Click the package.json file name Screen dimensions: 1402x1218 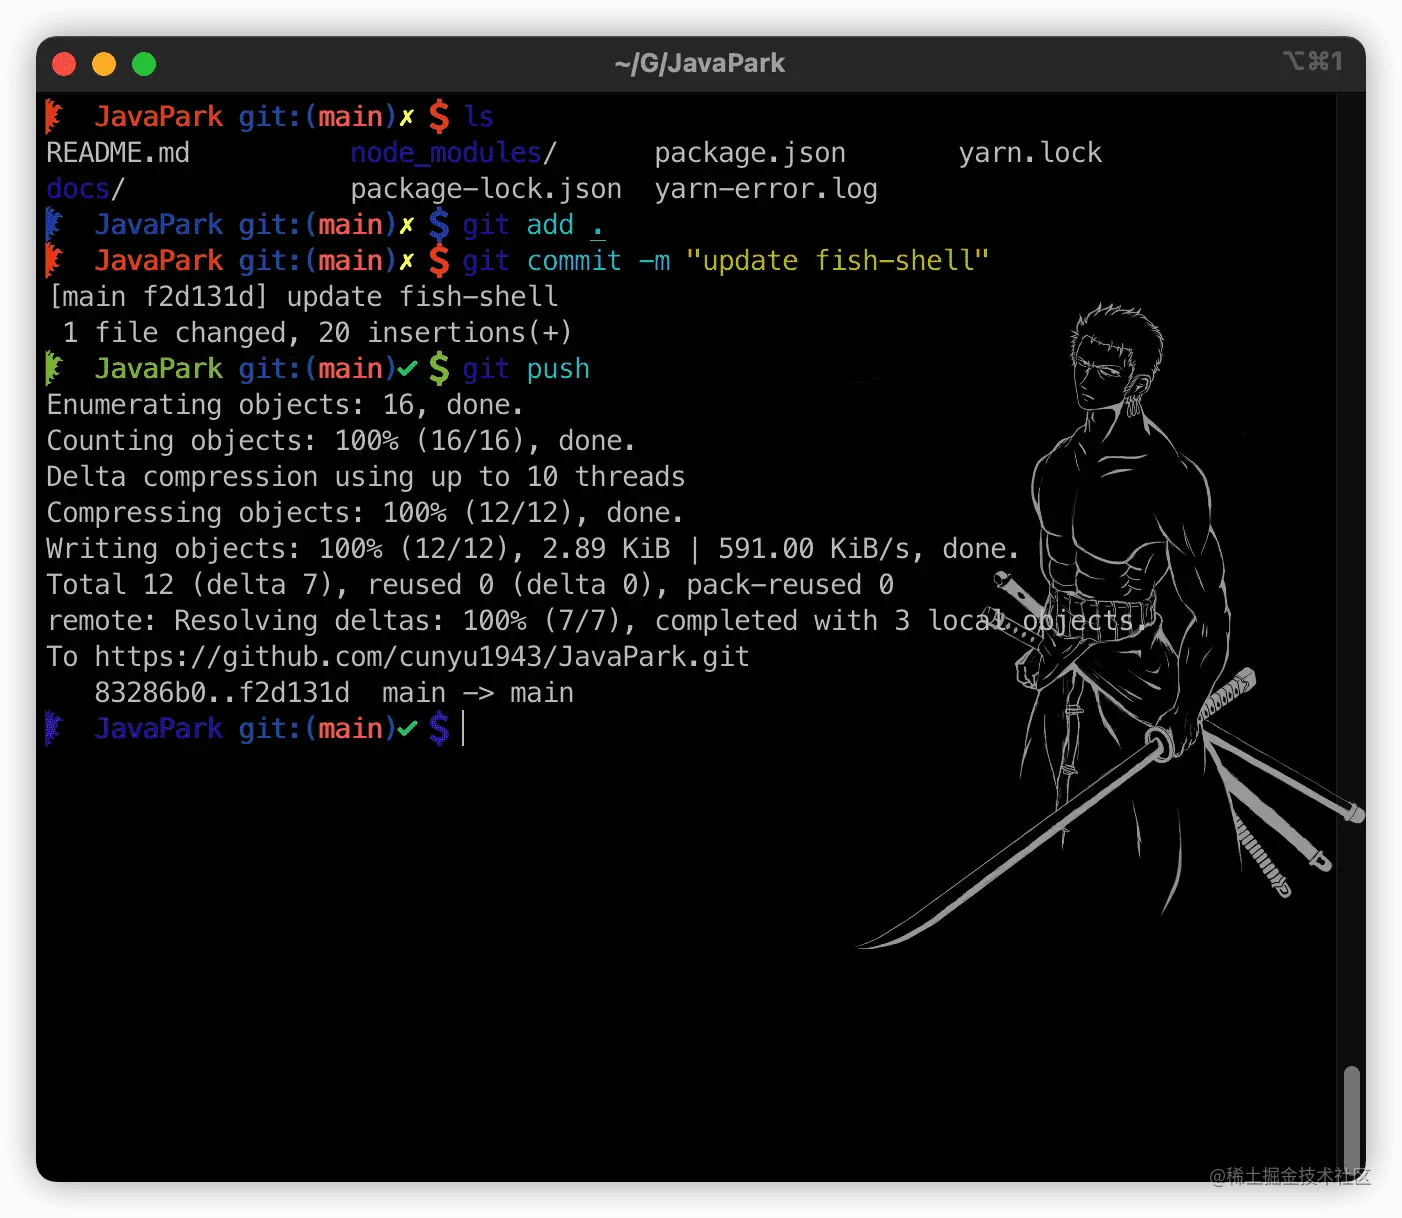750,153
